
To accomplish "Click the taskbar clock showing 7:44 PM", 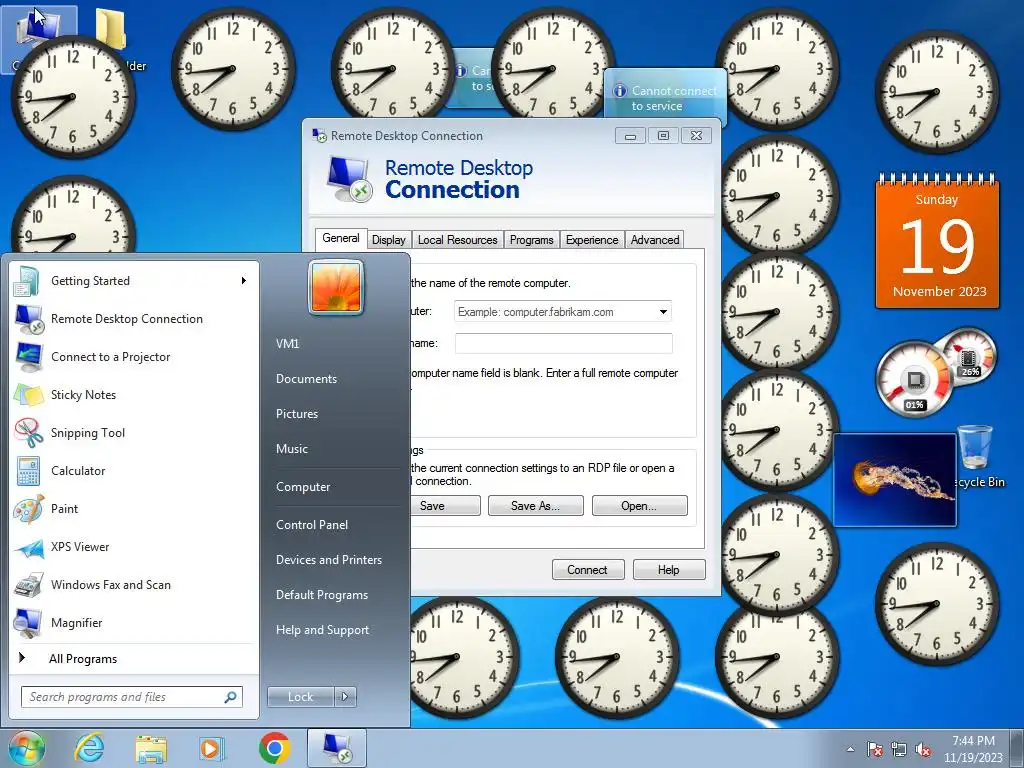I will [973, 749].
